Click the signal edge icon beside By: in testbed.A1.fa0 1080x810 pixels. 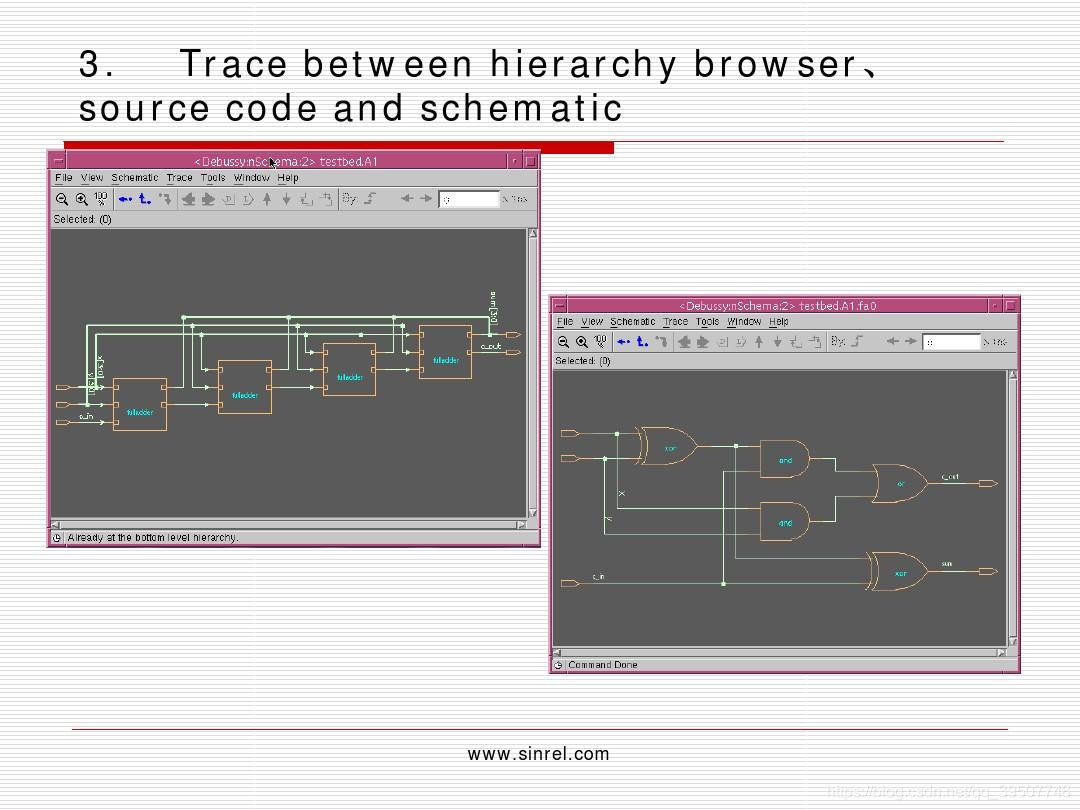[857, 341]
